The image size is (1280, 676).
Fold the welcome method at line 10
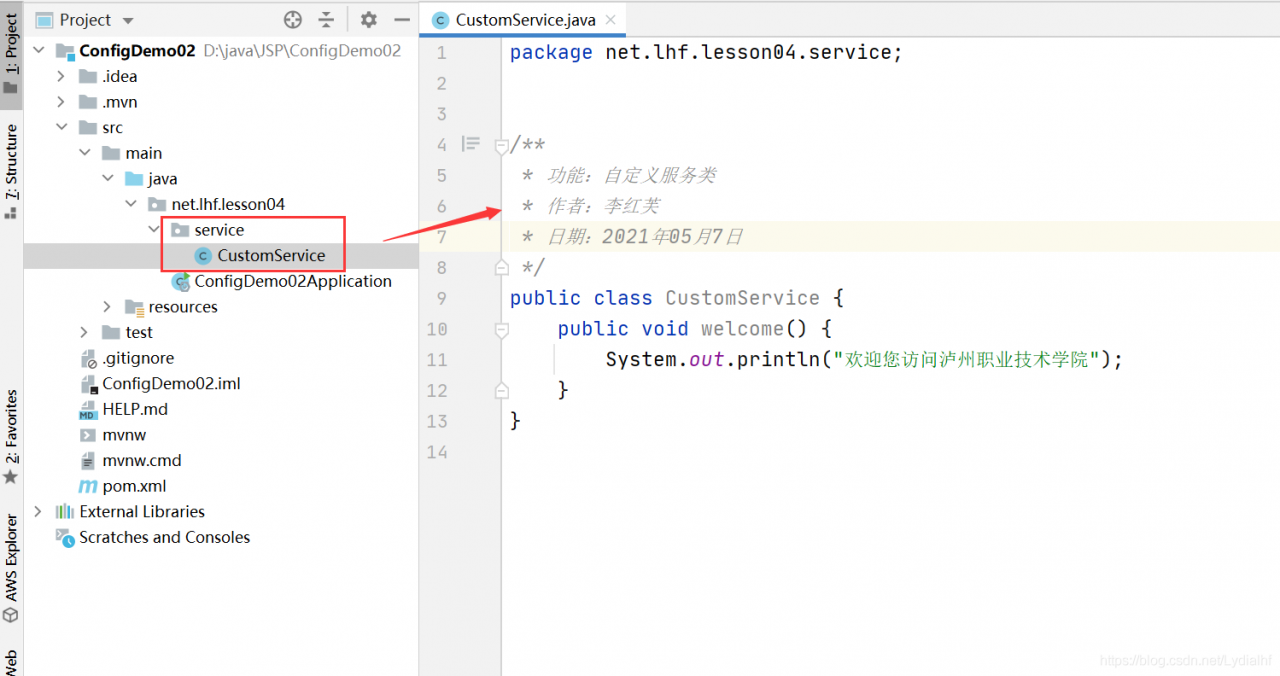point(501,329)
